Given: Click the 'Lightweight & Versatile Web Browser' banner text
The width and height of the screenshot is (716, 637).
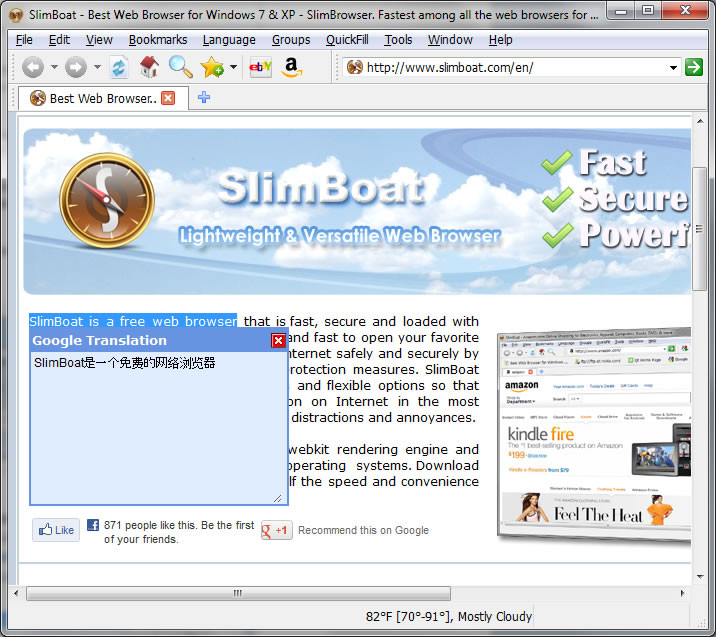Looking at the screenshot, I should [340, 236].
